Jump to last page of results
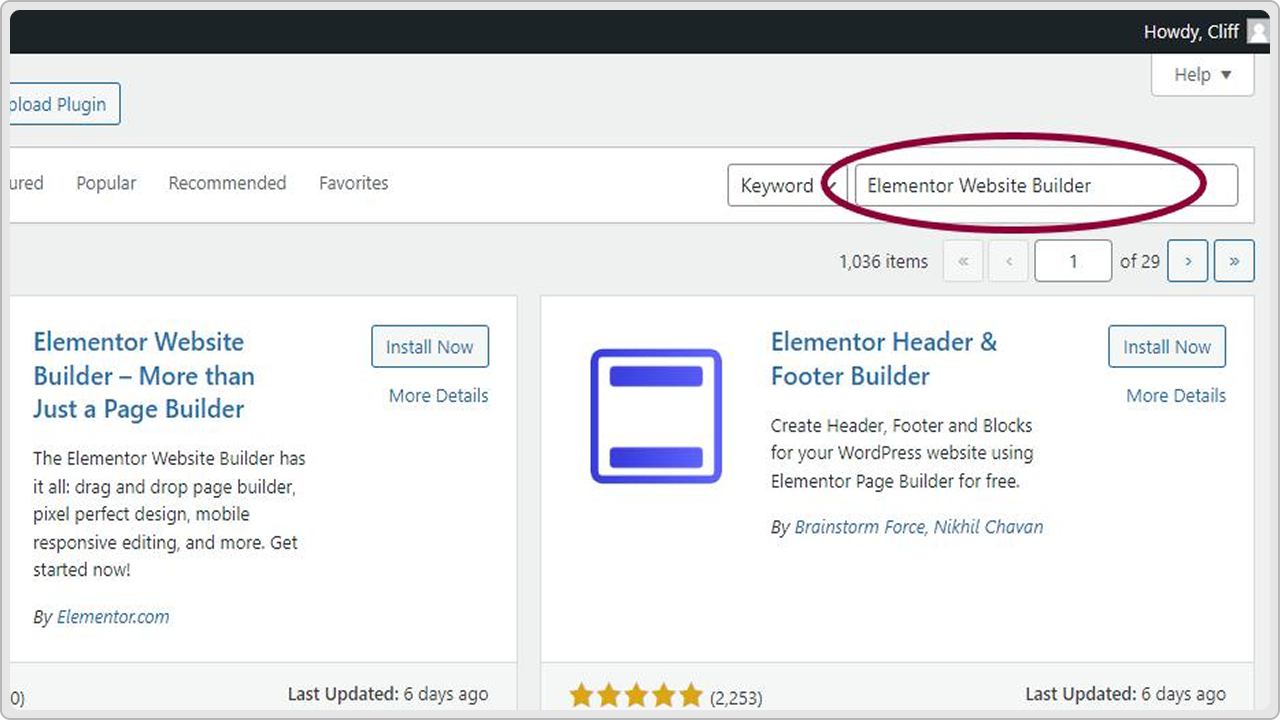Image resolution: width=1280 pixels, height=720 pixels. [1234, 261]
